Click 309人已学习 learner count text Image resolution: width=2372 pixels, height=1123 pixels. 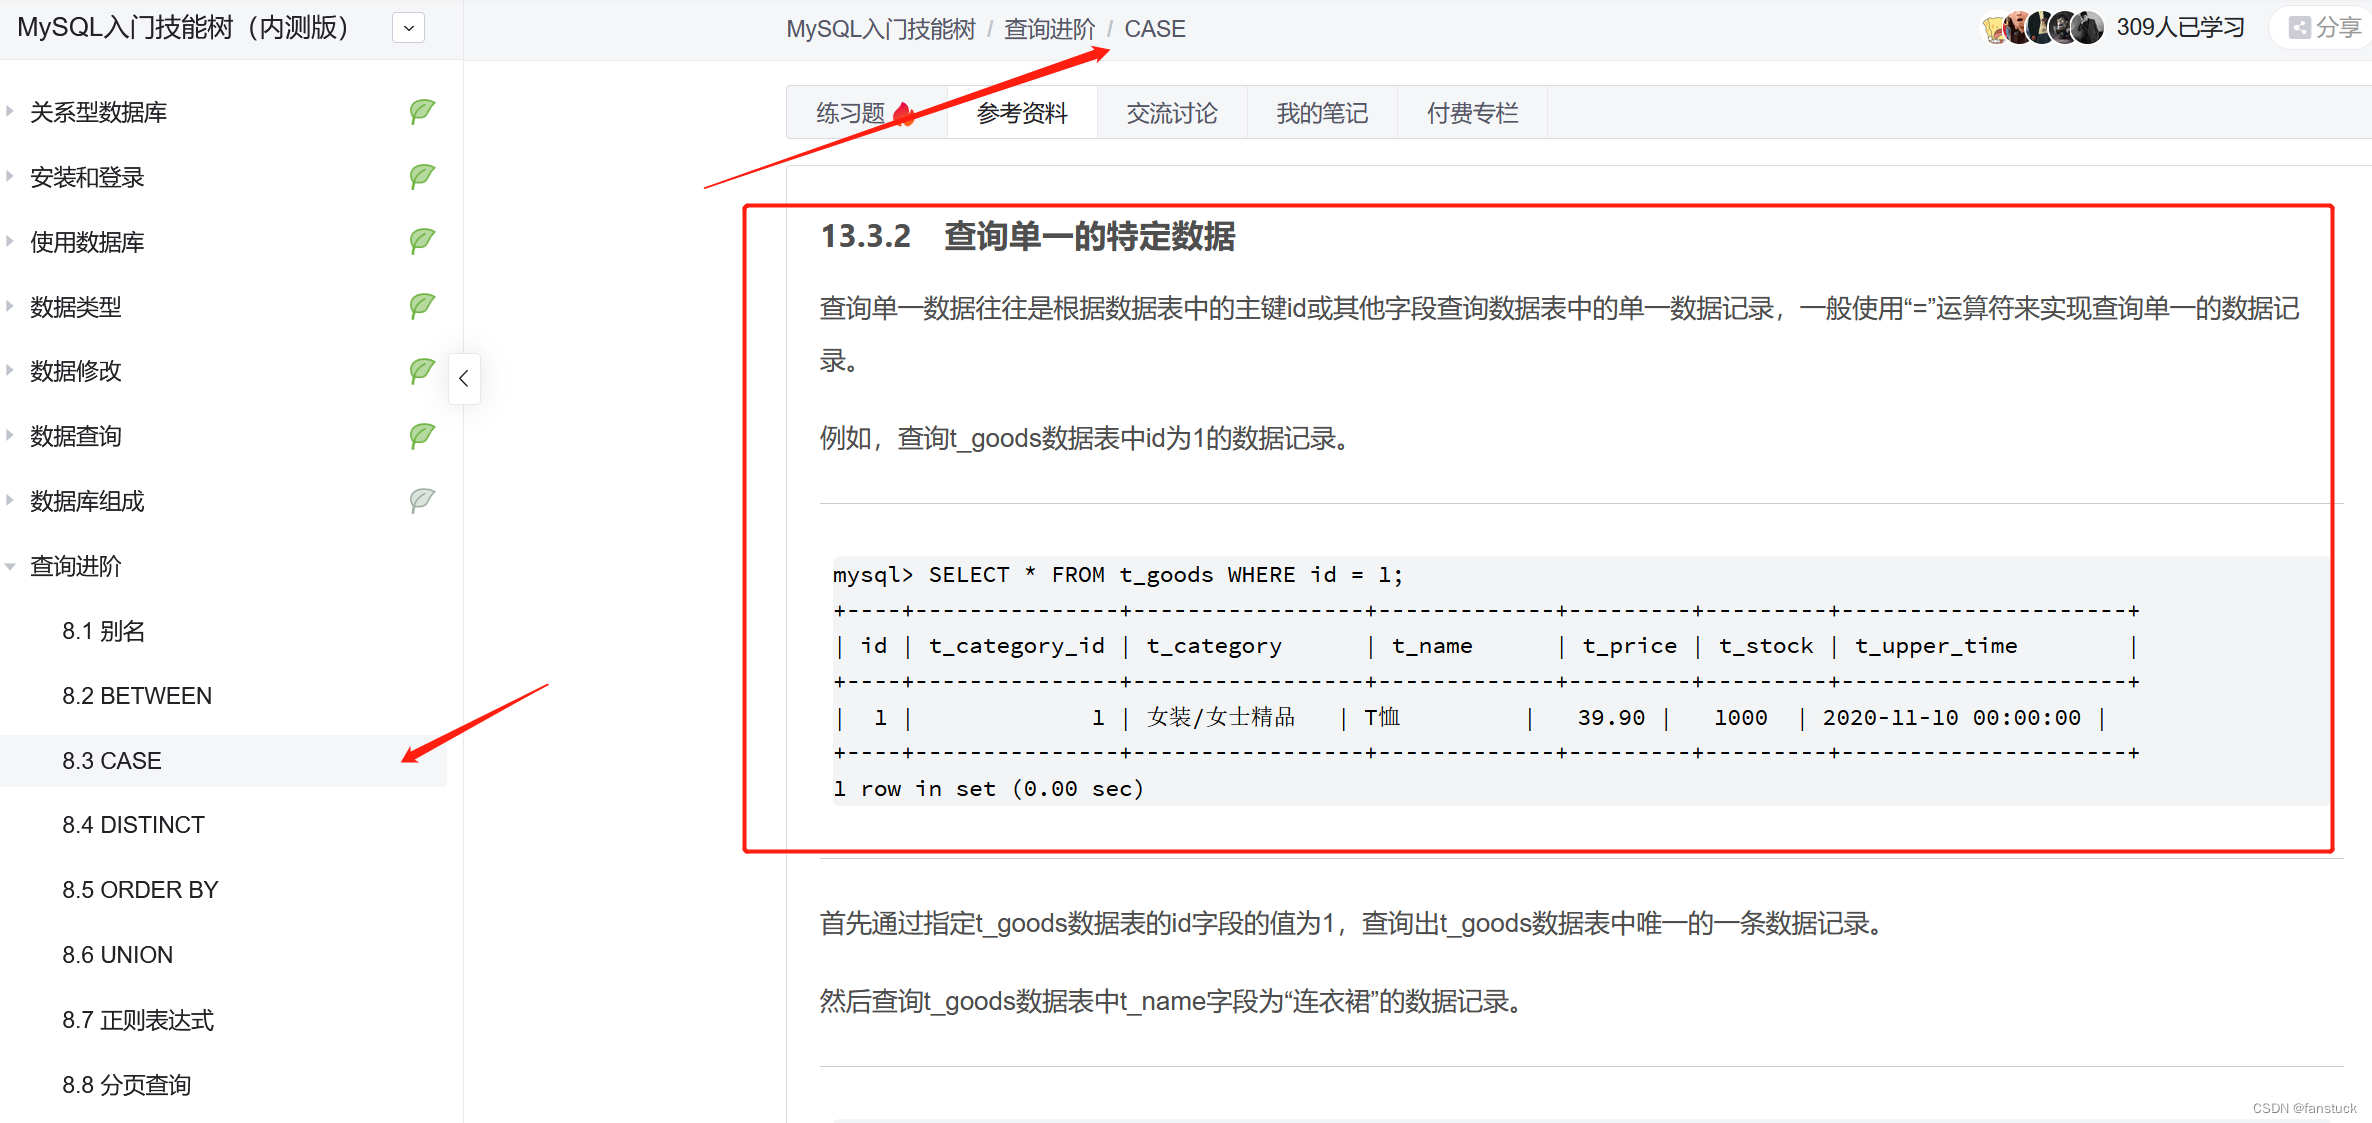tap(2180, 27)
